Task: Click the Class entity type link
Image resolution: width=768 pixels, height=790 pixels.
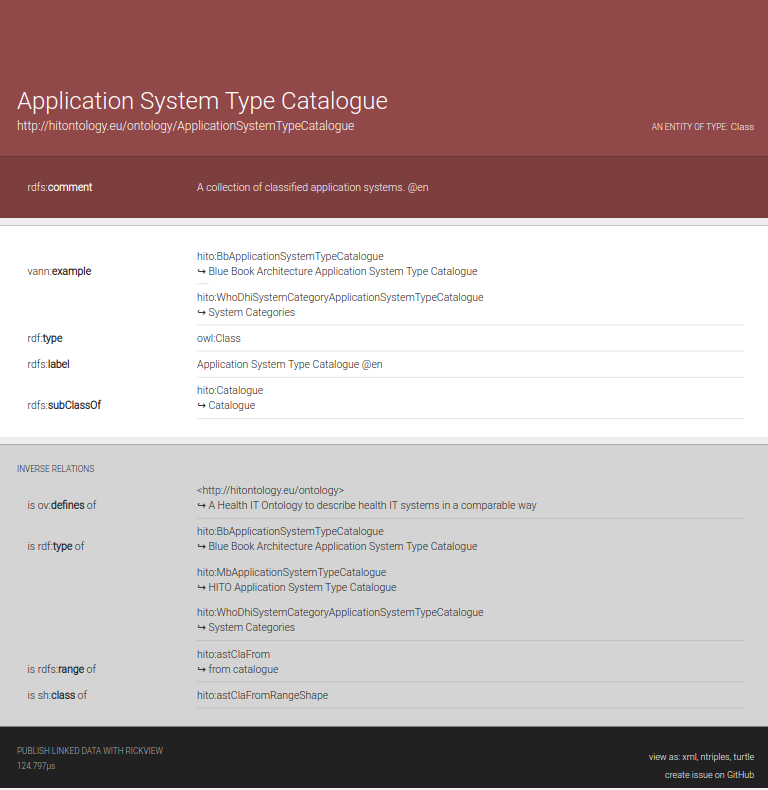Action: (x=742, y=127)
